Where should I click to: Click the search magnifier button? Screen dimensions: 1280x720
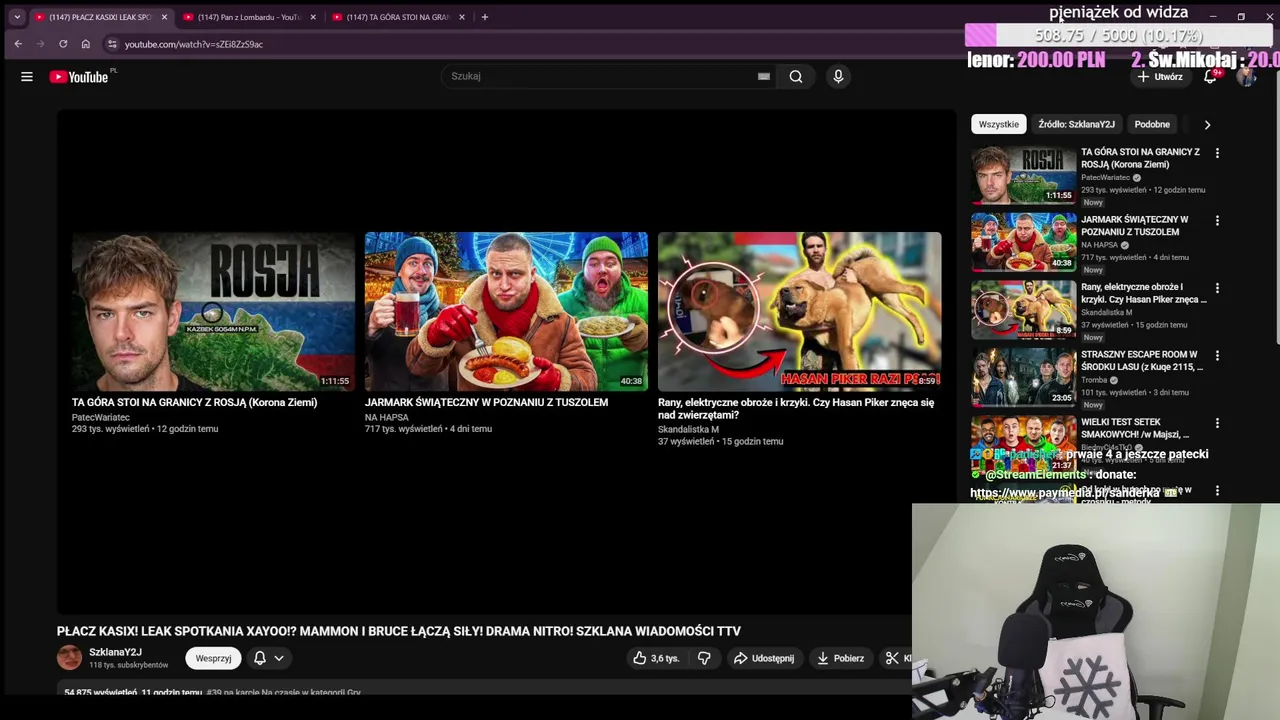[796, 76]
